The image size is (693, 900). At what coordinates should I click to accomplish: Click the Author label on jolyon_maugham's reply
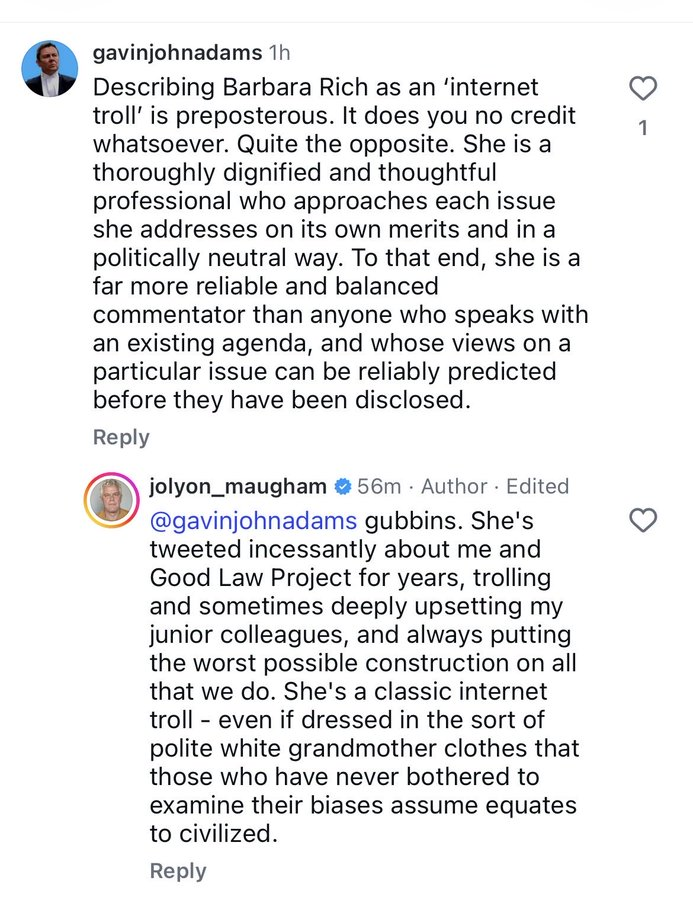454,487
